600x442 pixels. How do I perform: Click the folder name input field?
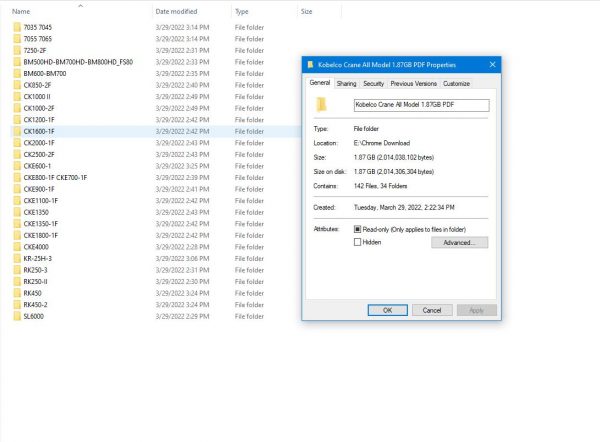coord(422,105)
